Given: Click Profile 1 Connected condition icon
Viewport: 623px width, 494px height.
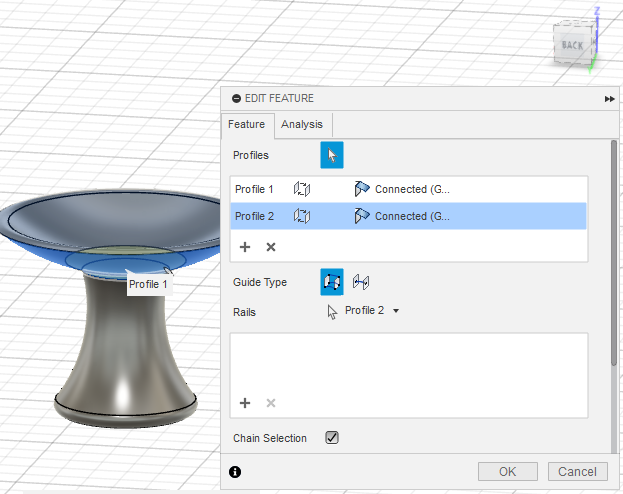Looking at the screenshot, I should coord(362,189).
